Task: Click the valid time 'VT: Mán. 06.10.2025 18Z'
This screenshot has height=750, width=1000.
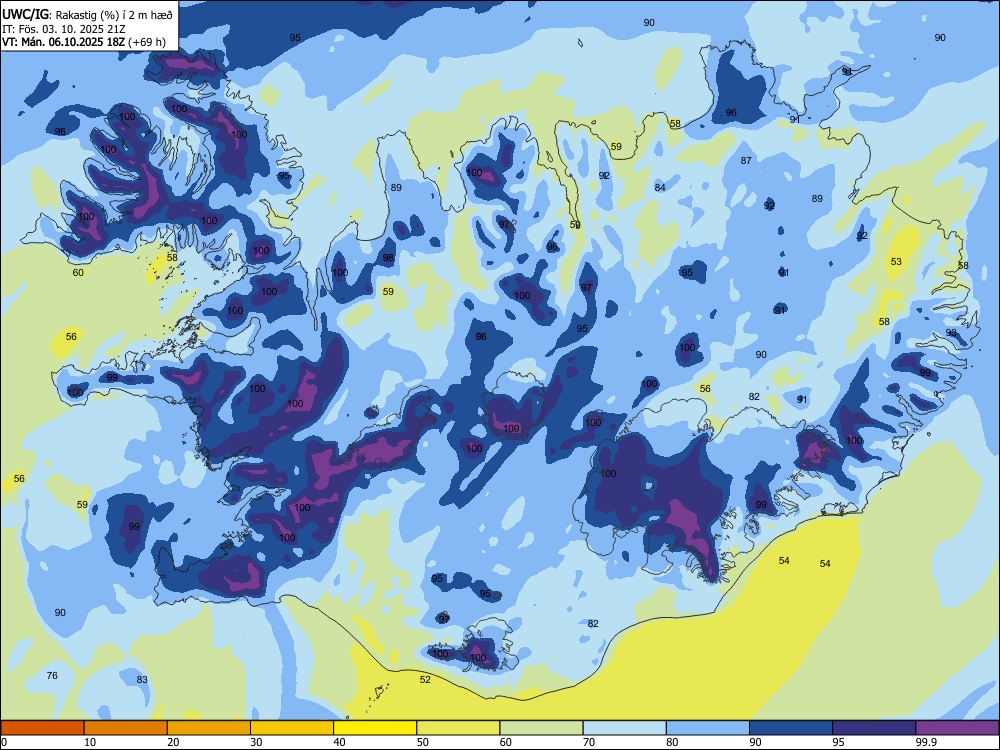Action: (x=64, y=42)
